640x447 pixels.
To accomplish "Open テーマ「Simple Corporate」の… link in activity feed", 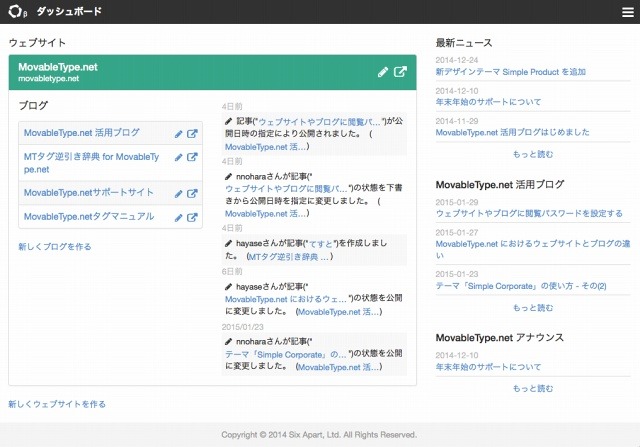I will click(x=286, y=355).
